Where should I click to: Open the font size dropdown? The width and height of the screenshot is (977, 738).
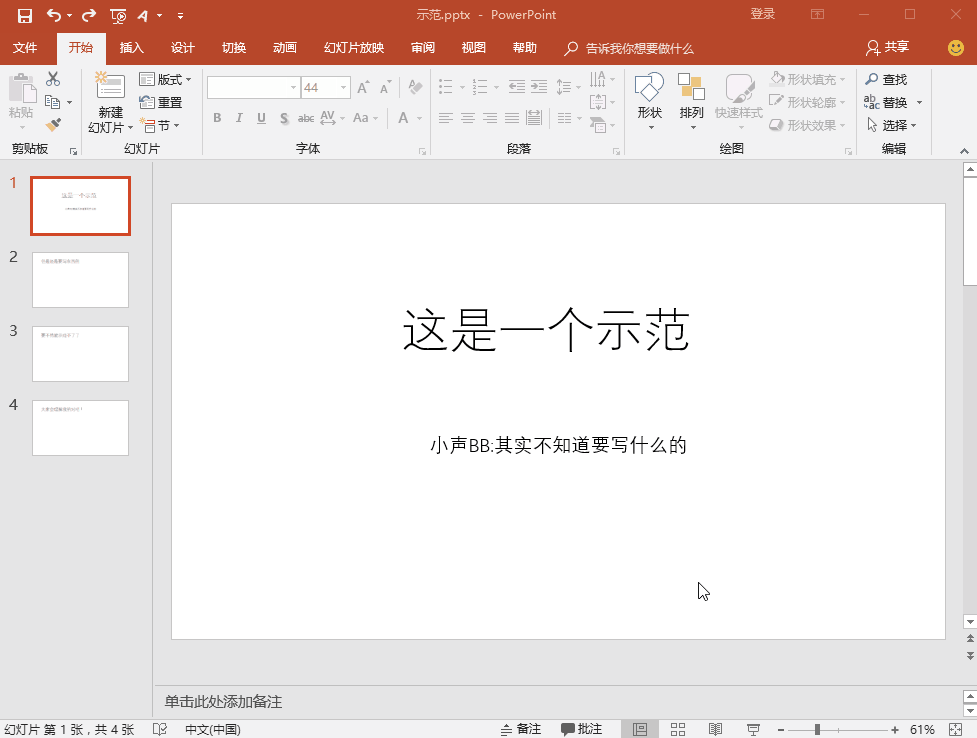coord(344,88)
